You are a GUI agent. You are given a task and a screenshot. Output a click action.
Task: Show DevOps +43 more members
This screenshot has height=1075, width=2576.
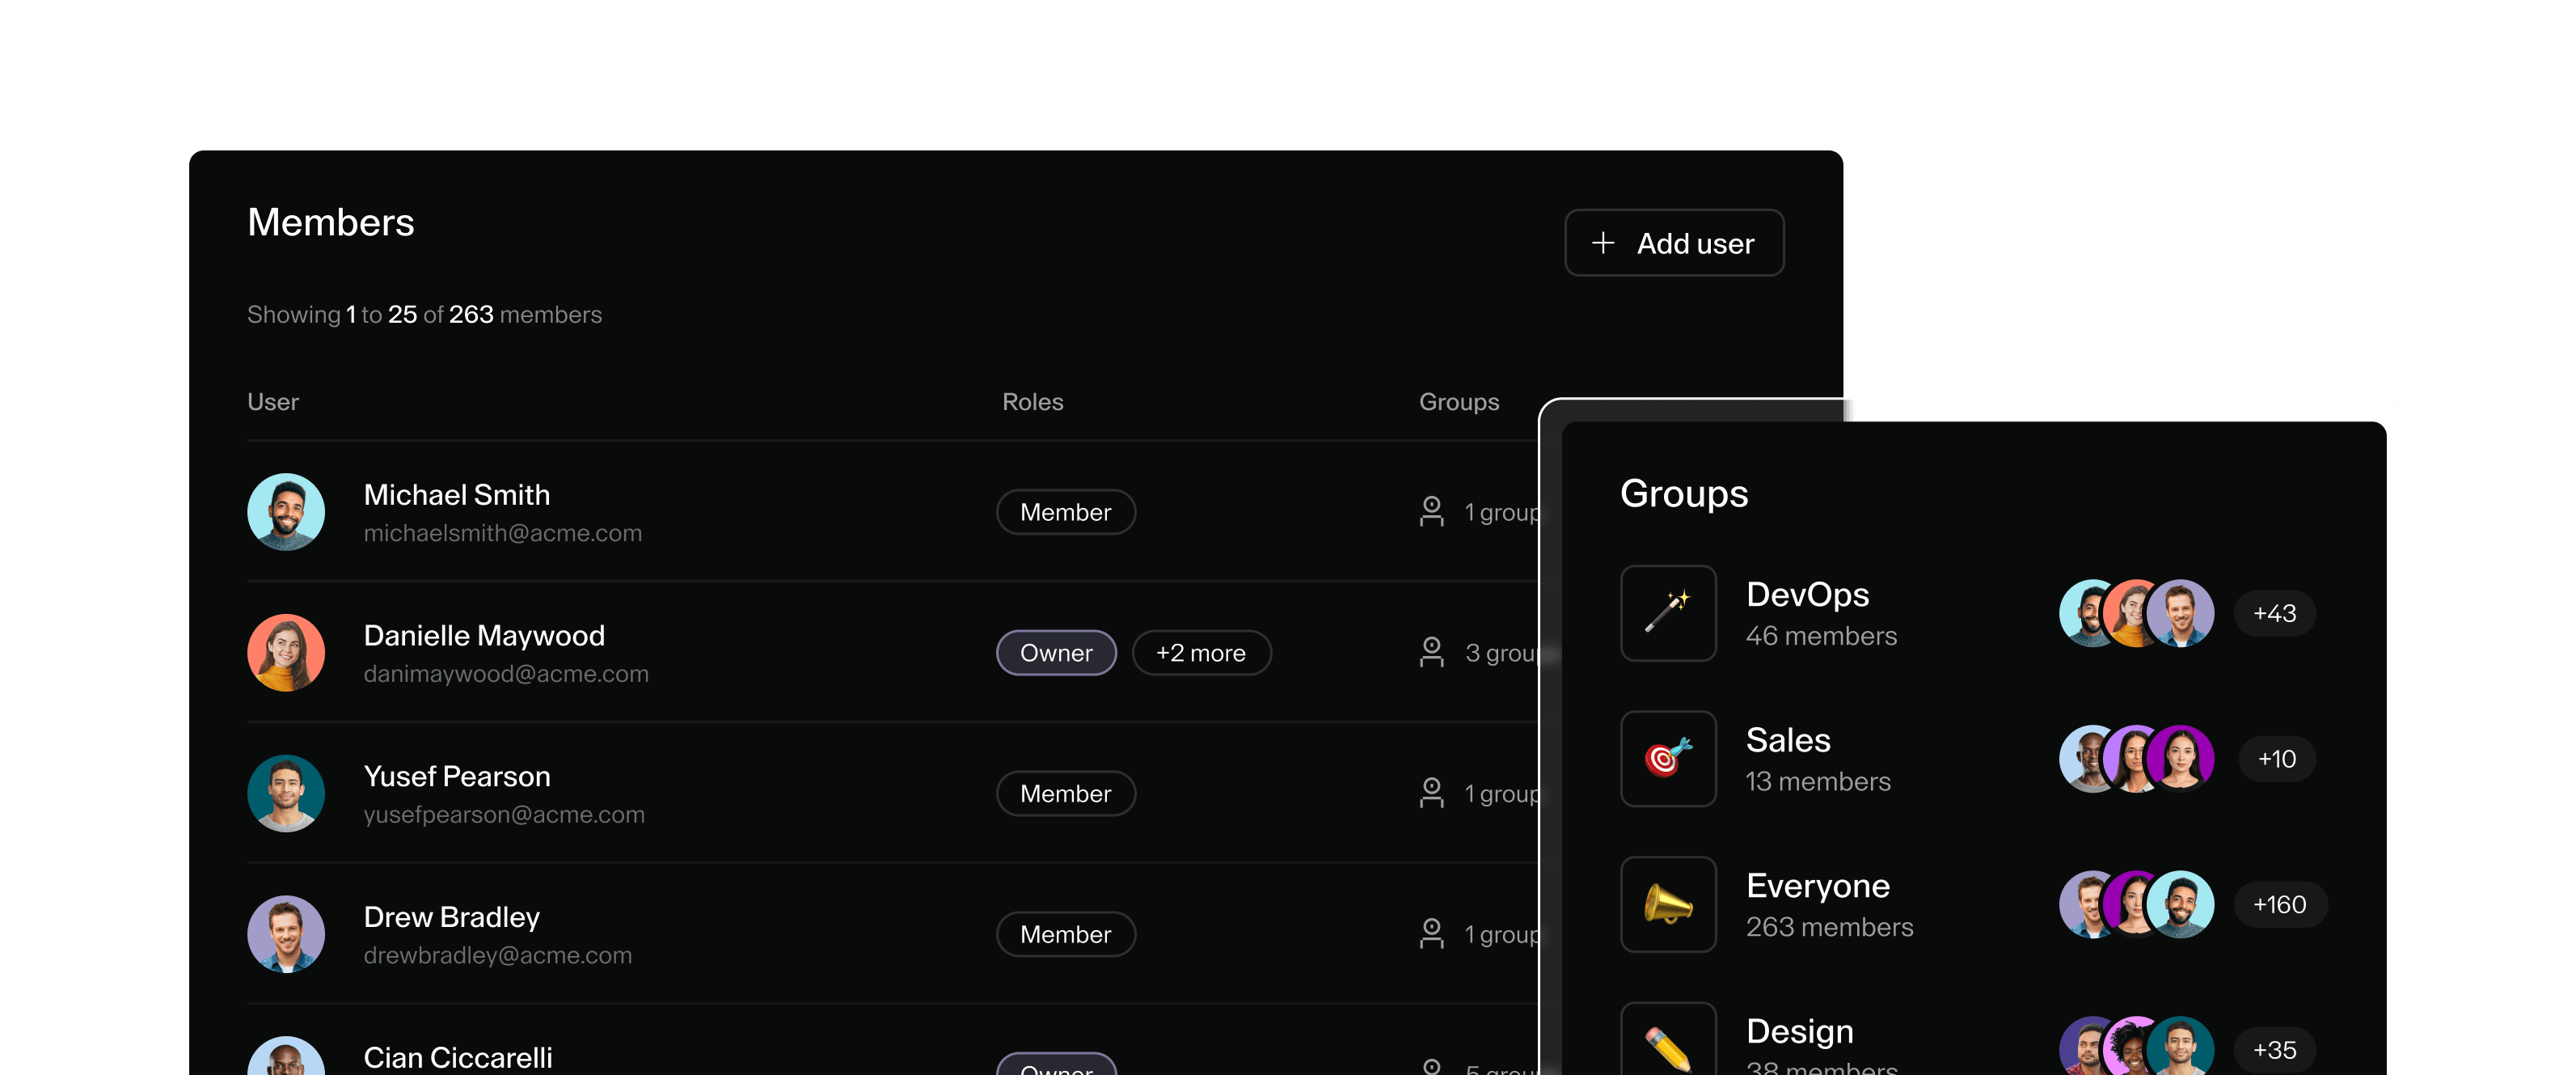pyautogui.click(x=2275, y=613)
